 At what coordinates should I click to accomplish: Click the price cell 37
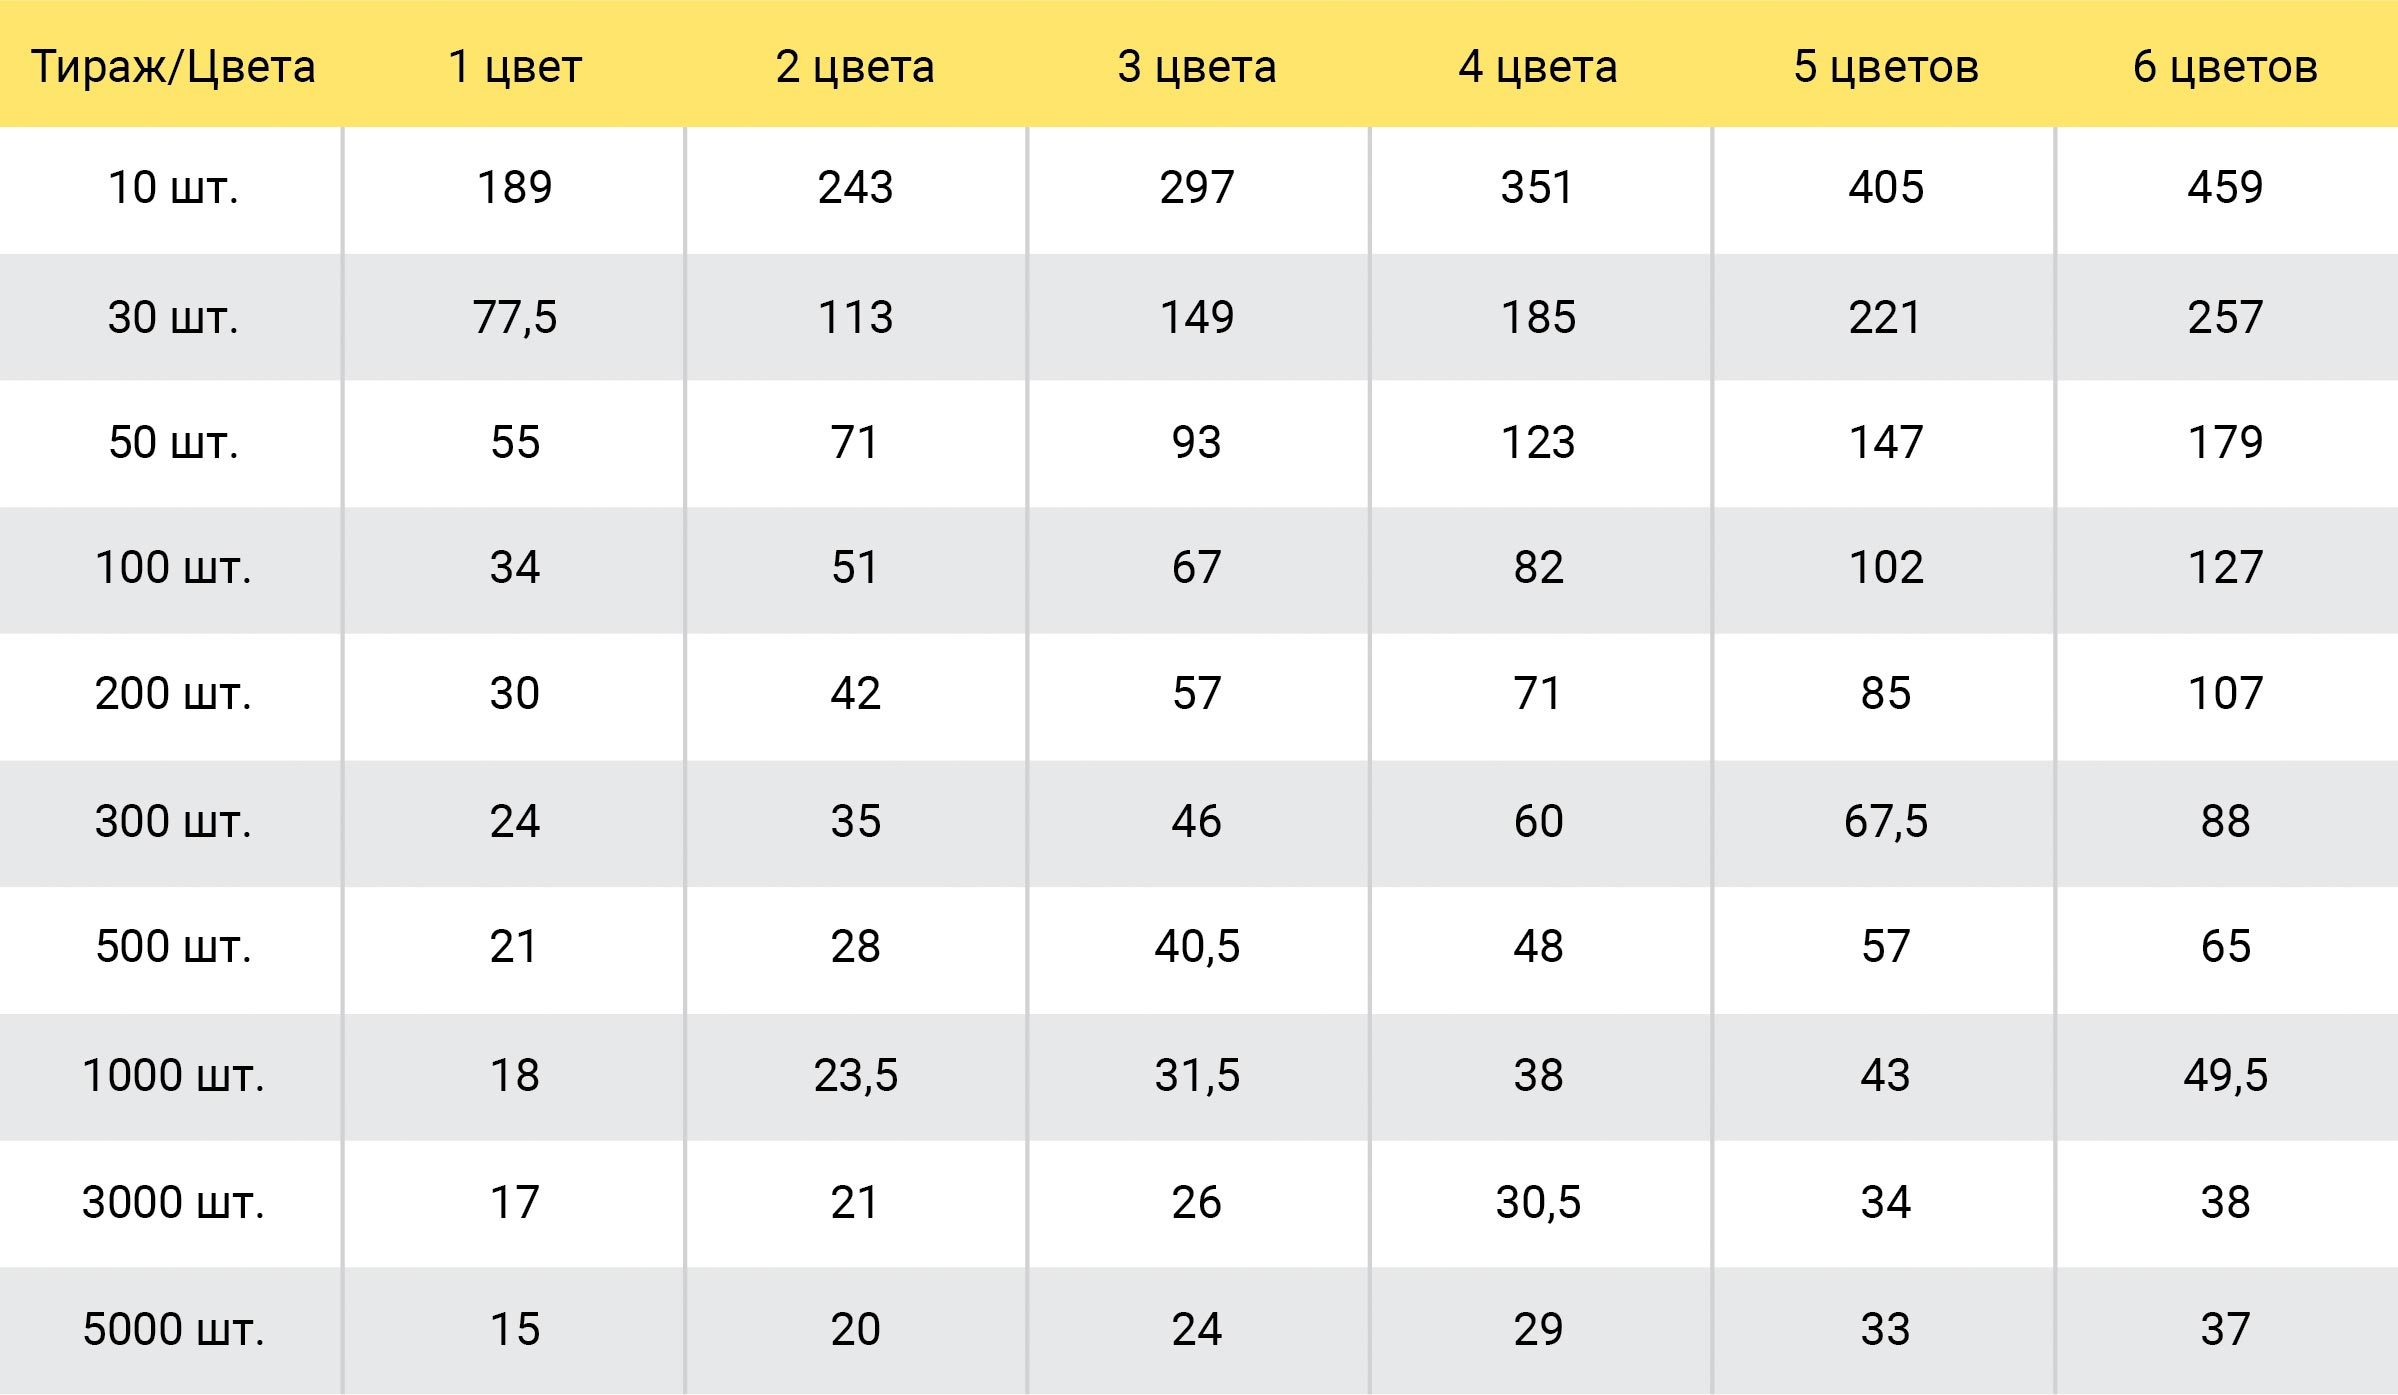coord(2225,1329)
